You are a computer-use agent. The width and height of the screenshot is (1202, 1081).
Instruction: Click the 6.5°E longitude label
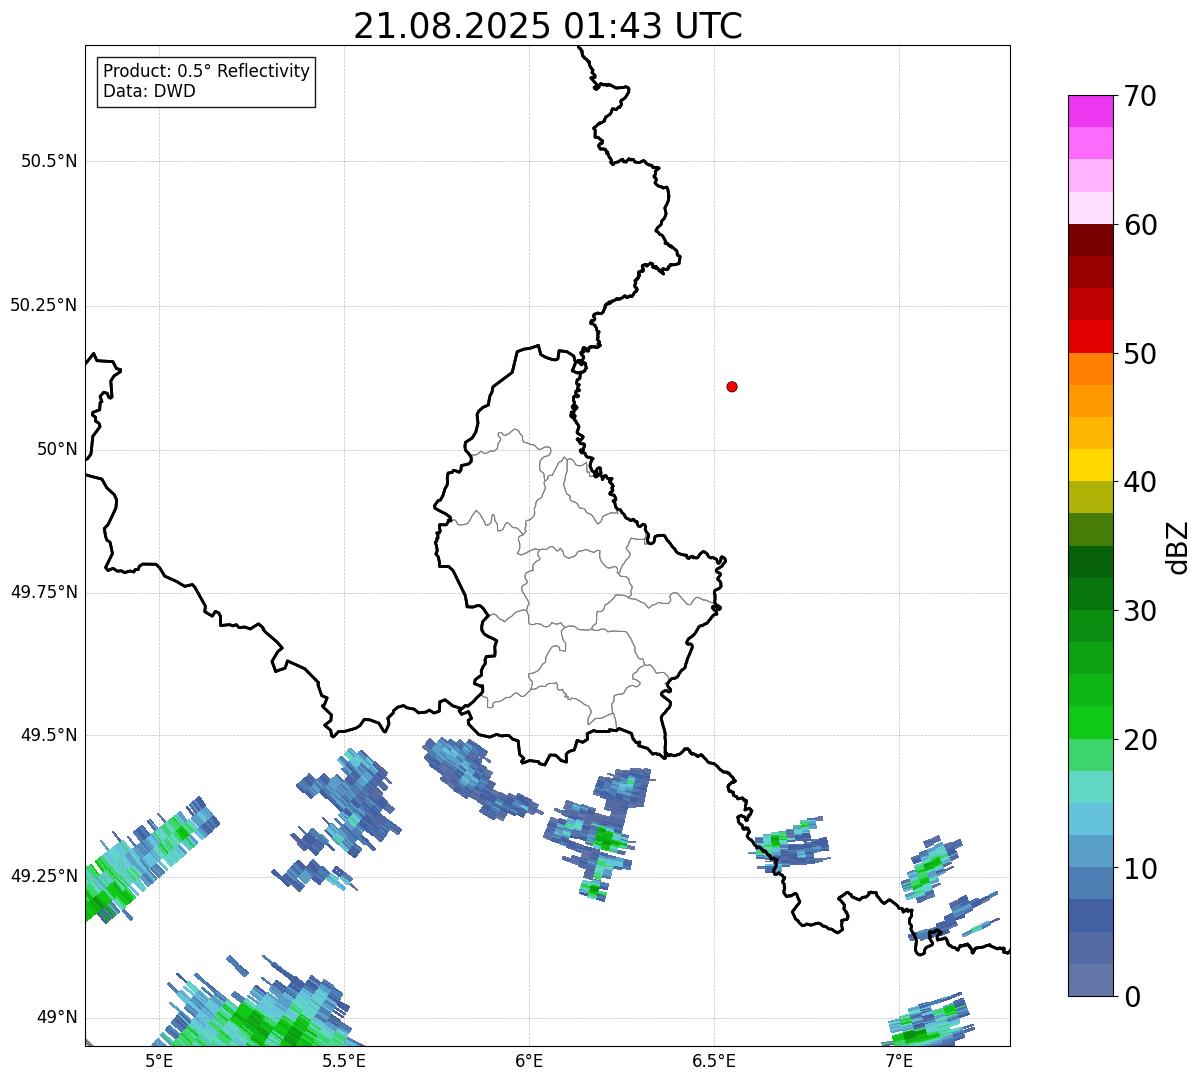(x=714, y=1061)
